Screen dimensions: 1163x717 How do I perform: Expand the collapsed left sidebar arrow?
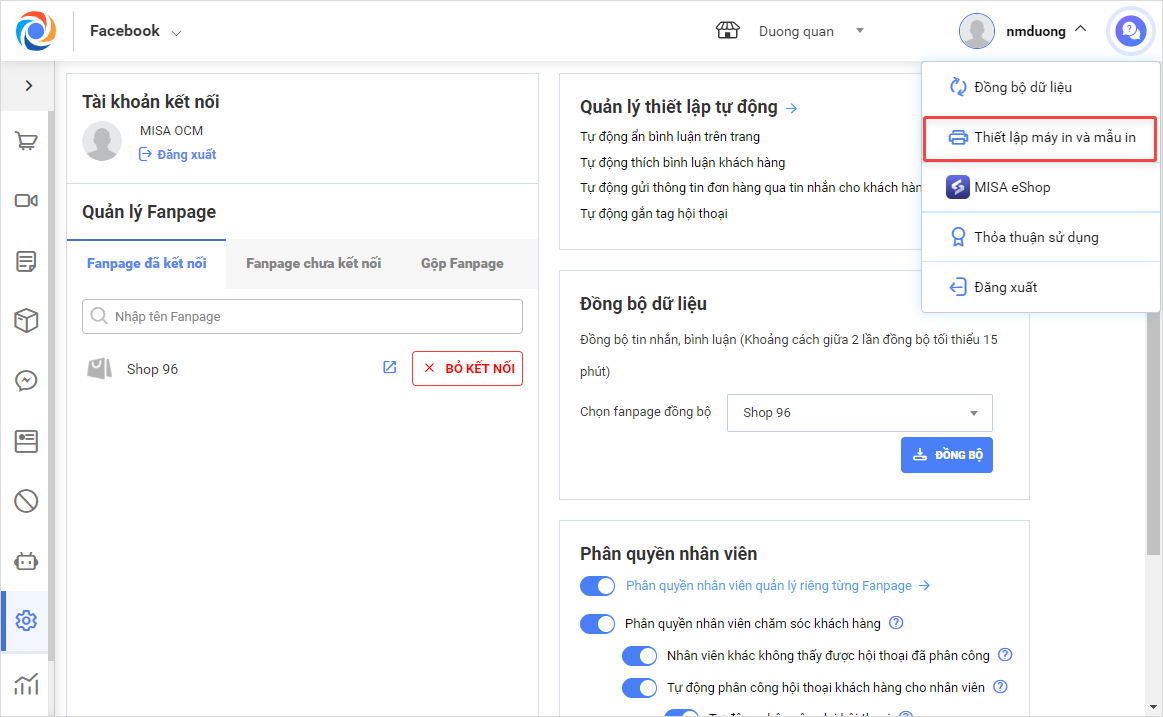click(28, 86)
